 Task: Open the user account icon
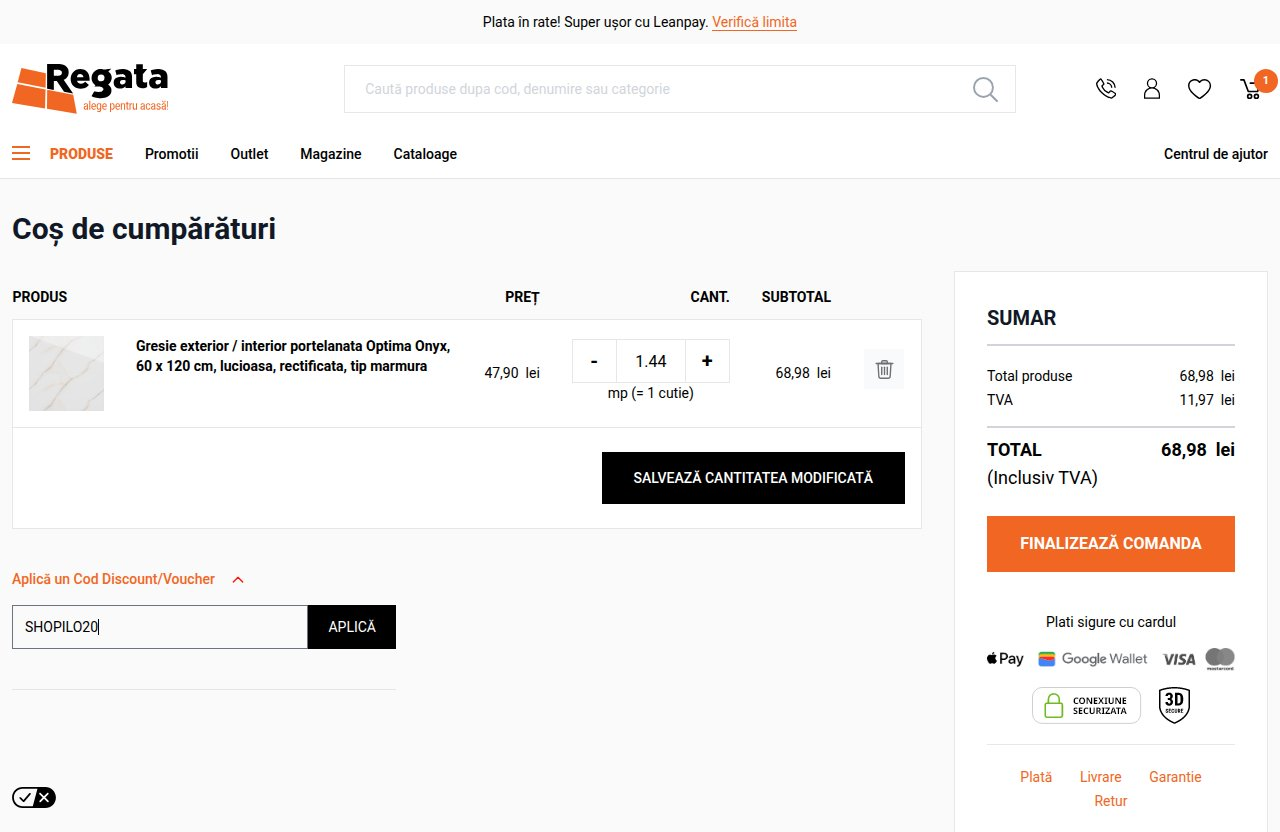coord(1152,89)
